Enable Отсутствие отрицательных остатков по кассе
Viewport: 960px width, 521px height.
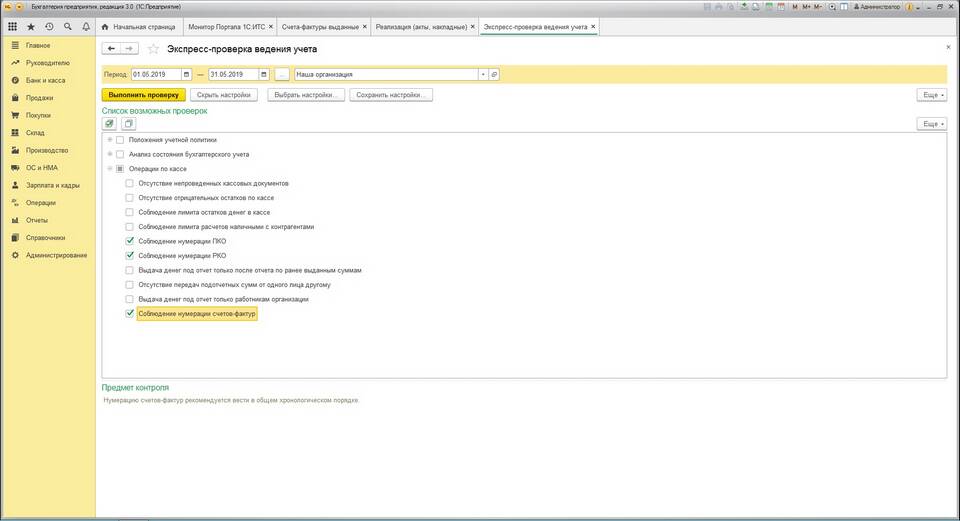129,198
